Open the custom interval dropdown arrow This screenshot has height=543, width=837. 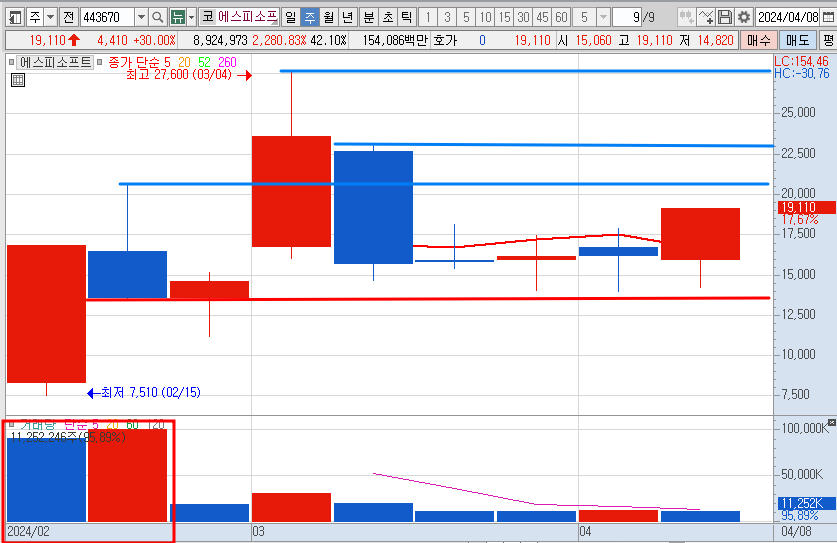pos(603,18)
